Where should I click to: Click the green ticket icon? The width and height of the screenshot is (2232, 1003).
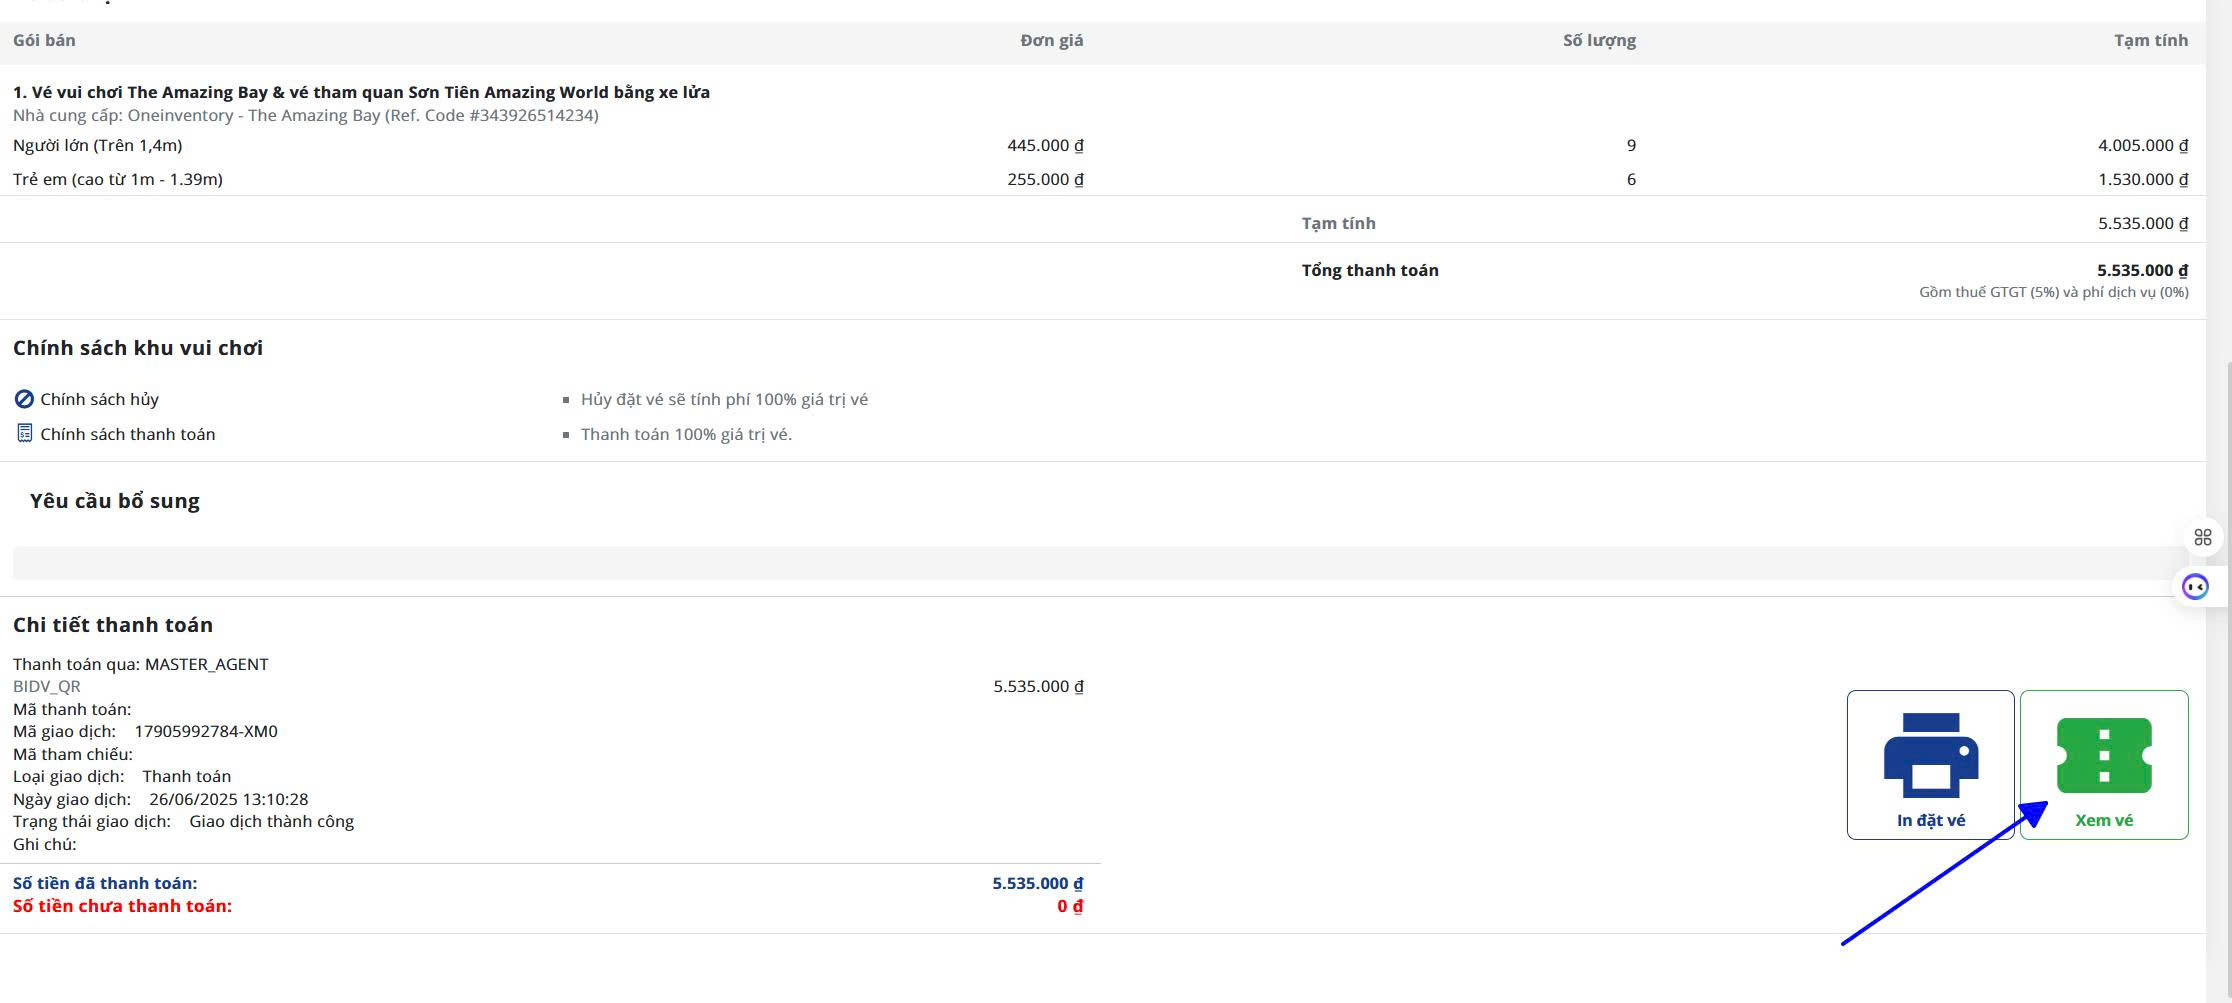tap(2104, 755)
